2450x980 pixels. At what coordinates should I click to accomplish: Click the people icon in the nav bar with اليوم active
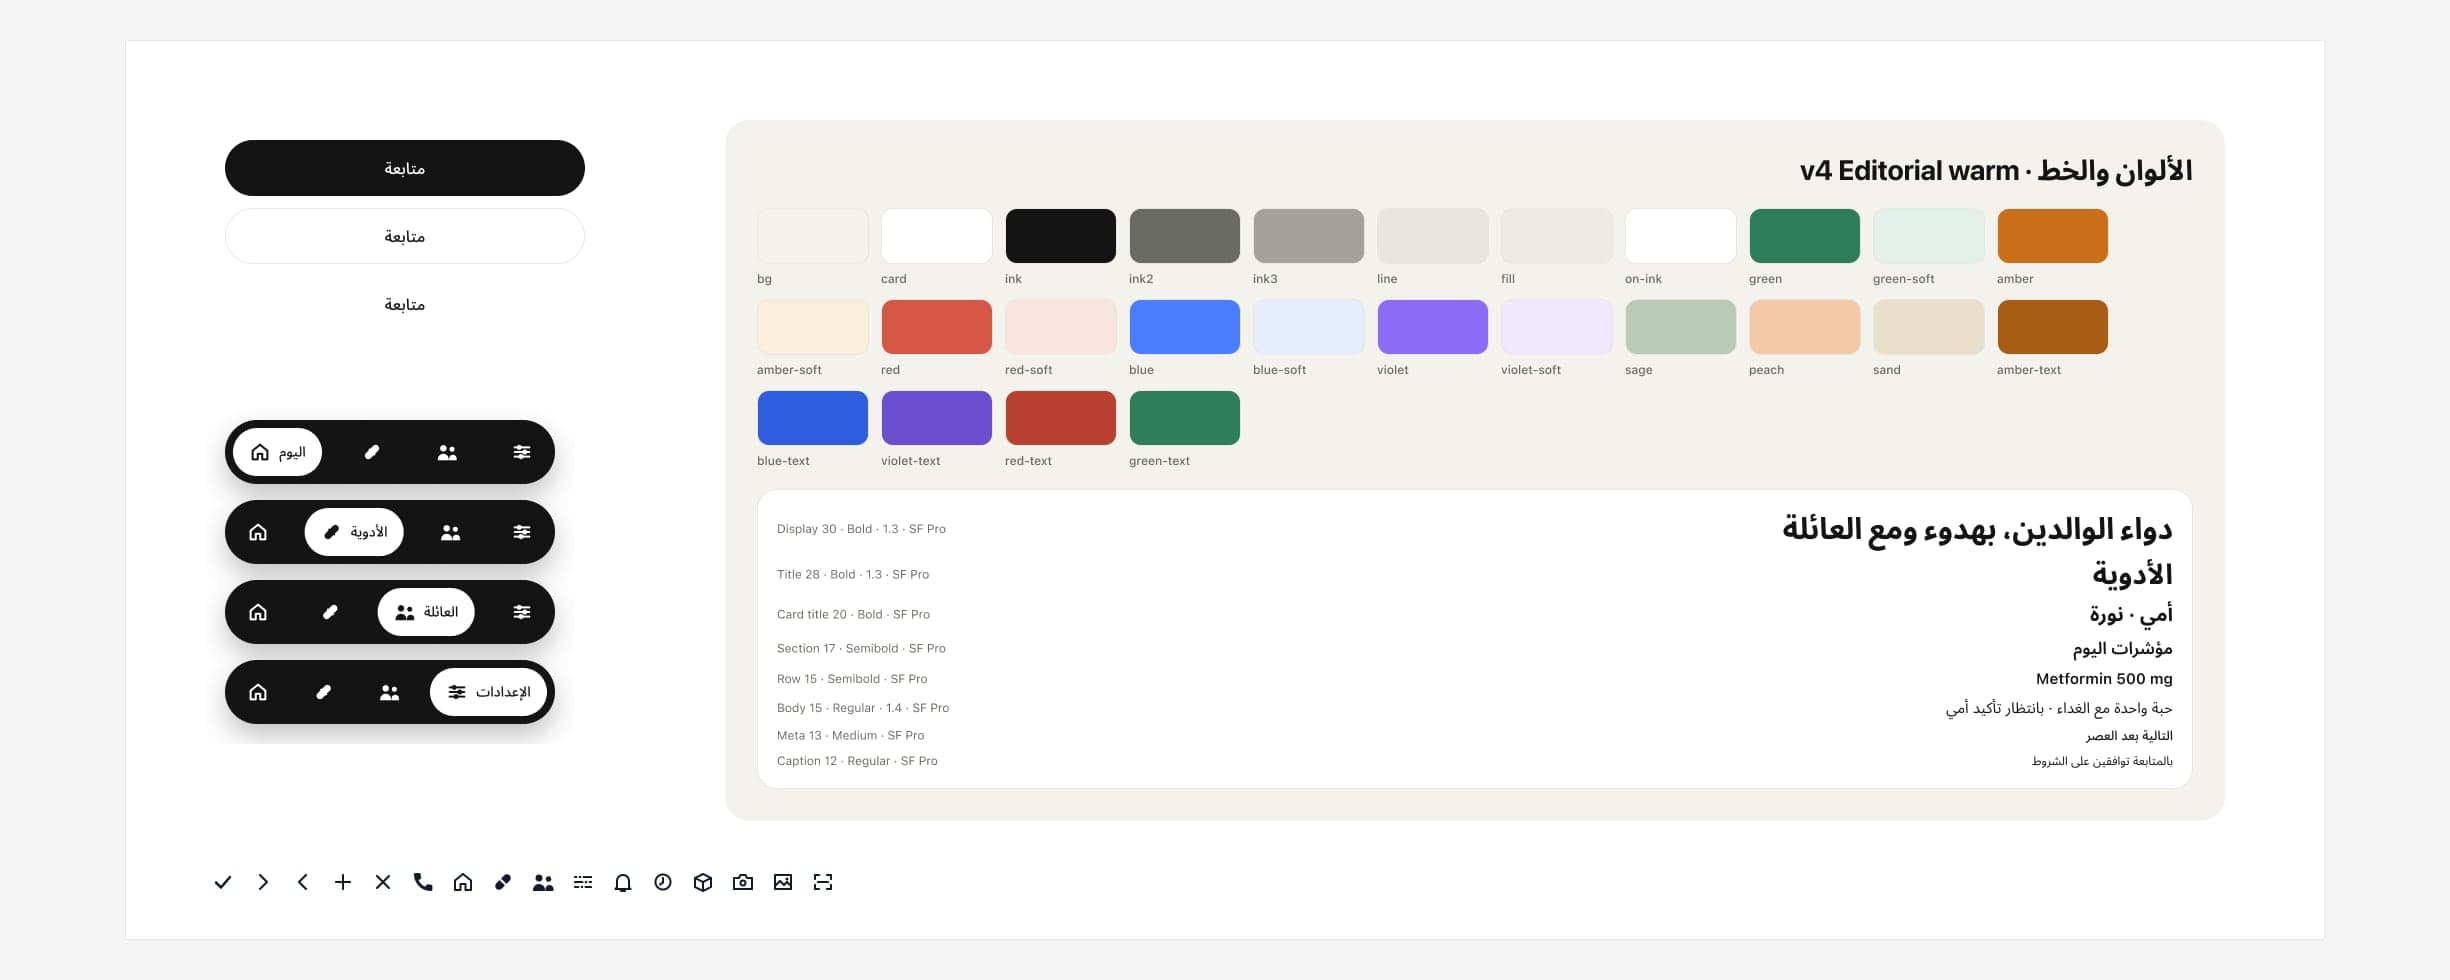click(x=447, y=452)
